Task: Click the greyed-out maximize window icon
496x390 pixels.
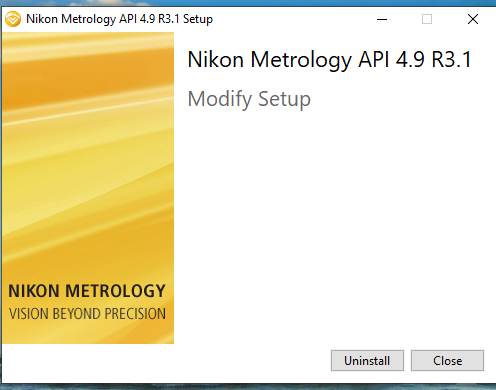Action: click(427, 19)
